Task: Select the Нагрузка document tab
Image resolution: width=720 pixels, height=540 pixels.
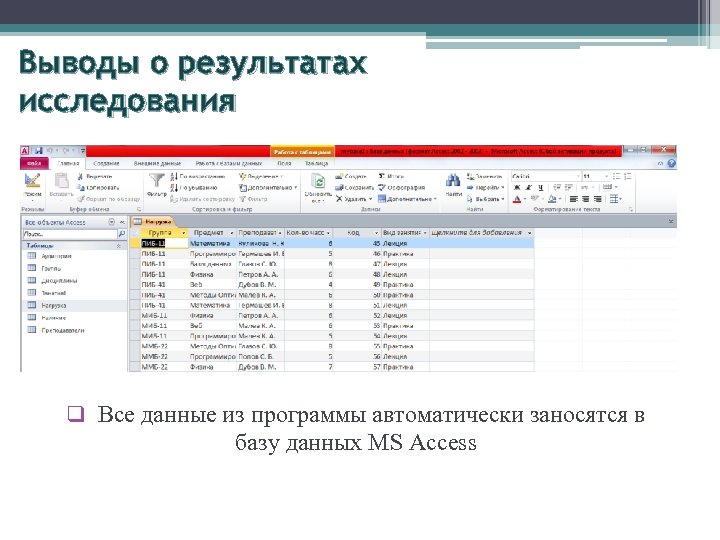Action: point(152,221)
